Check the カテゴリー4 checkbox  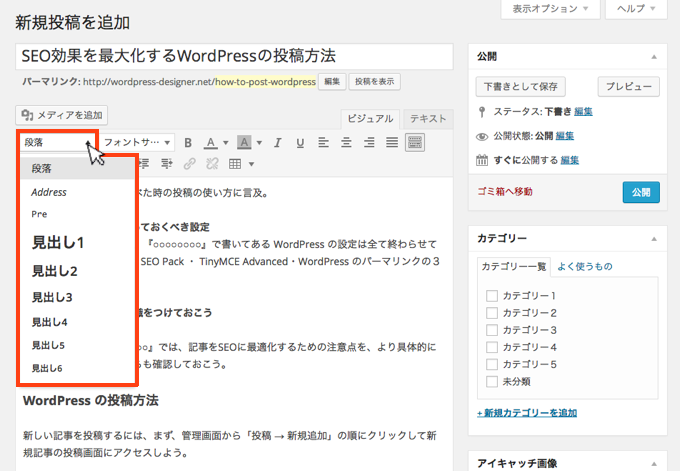point(492,347)
